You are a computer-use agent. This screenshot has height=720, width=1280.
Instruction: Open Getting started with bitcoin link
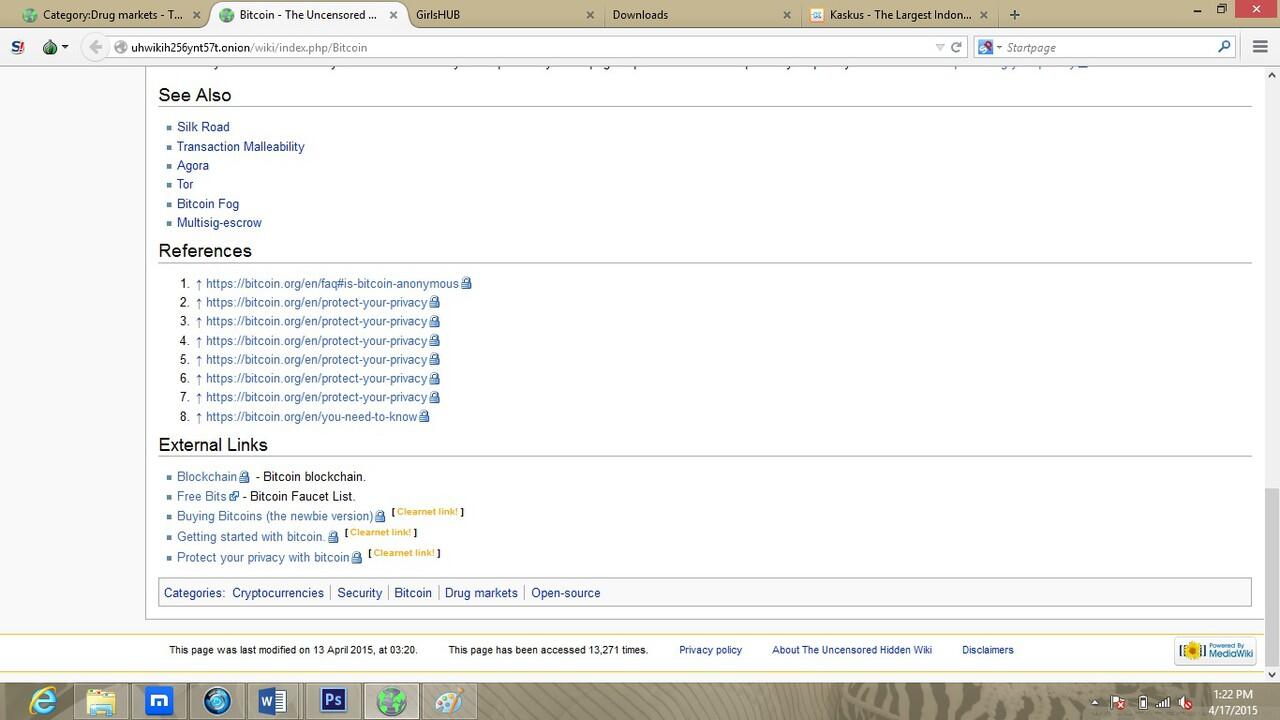point(251,536)
